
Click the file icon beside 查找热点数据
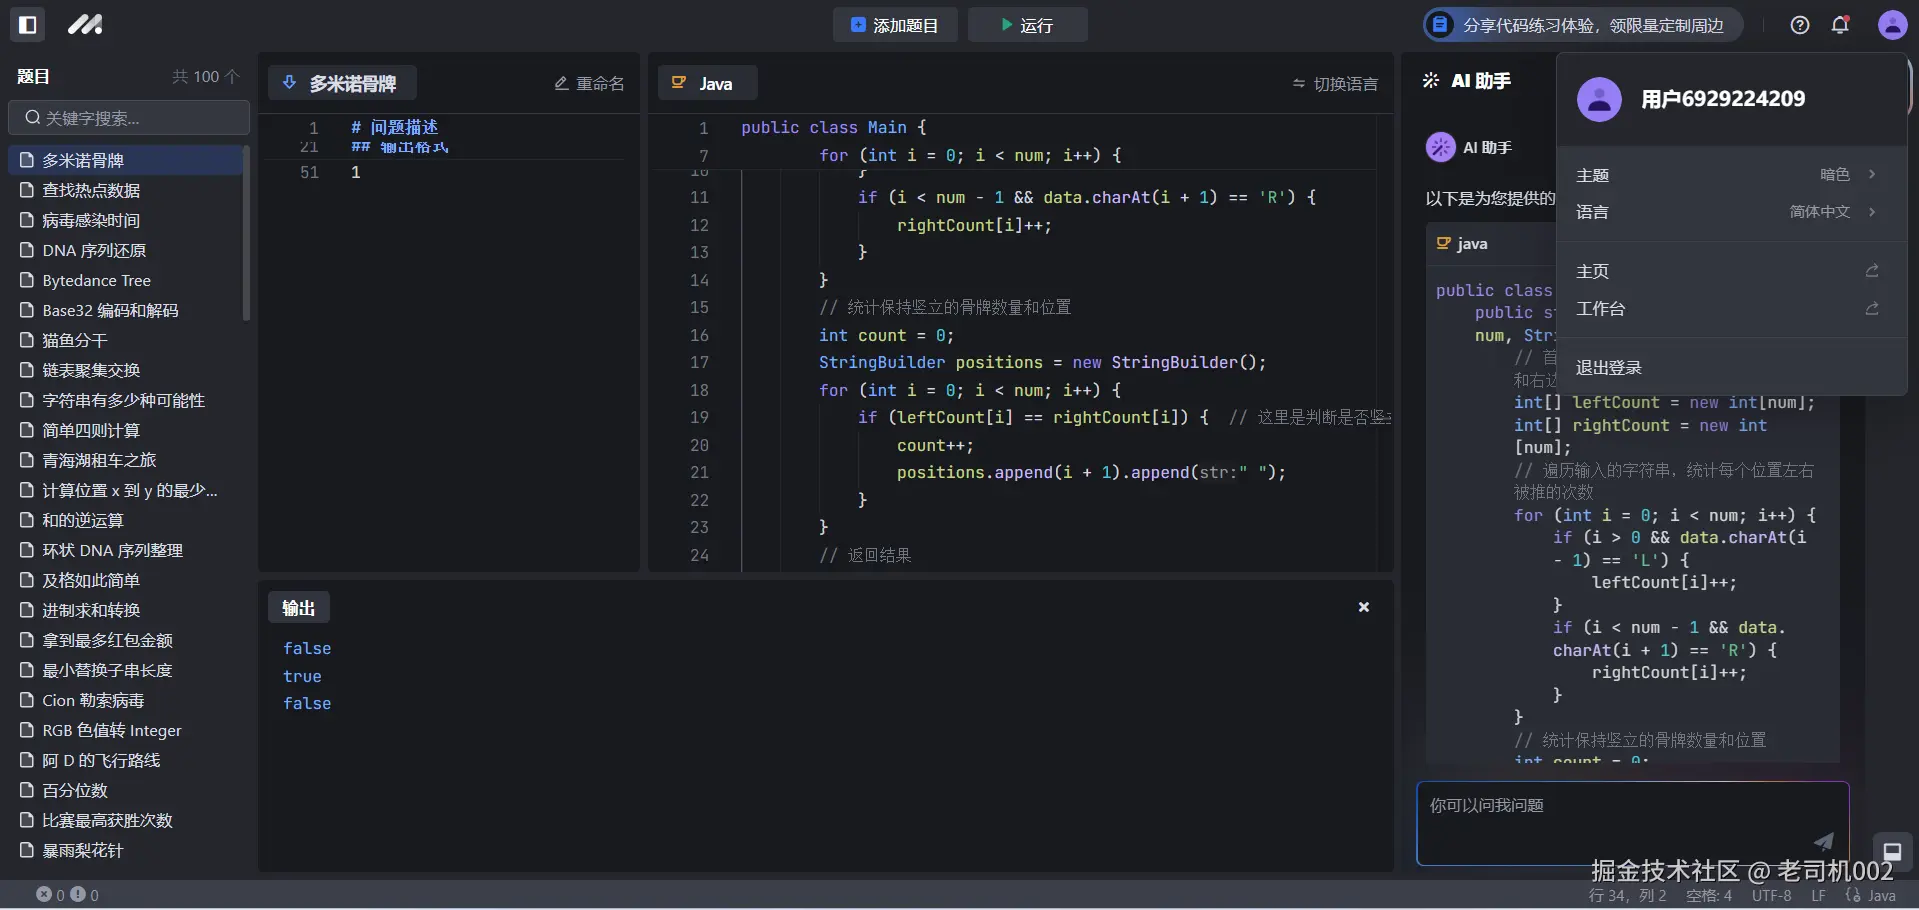(x=27, y=190)
